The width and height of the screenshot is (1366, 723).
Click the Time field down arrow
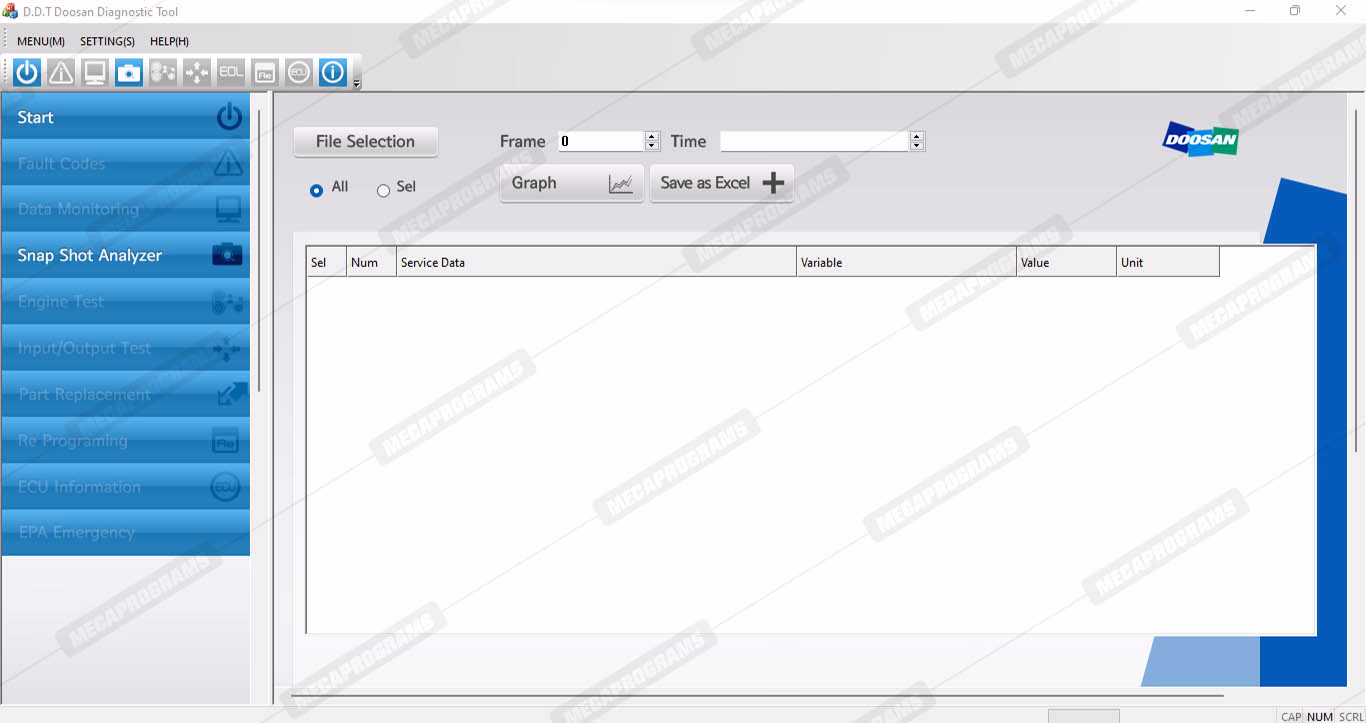point(917,146)
